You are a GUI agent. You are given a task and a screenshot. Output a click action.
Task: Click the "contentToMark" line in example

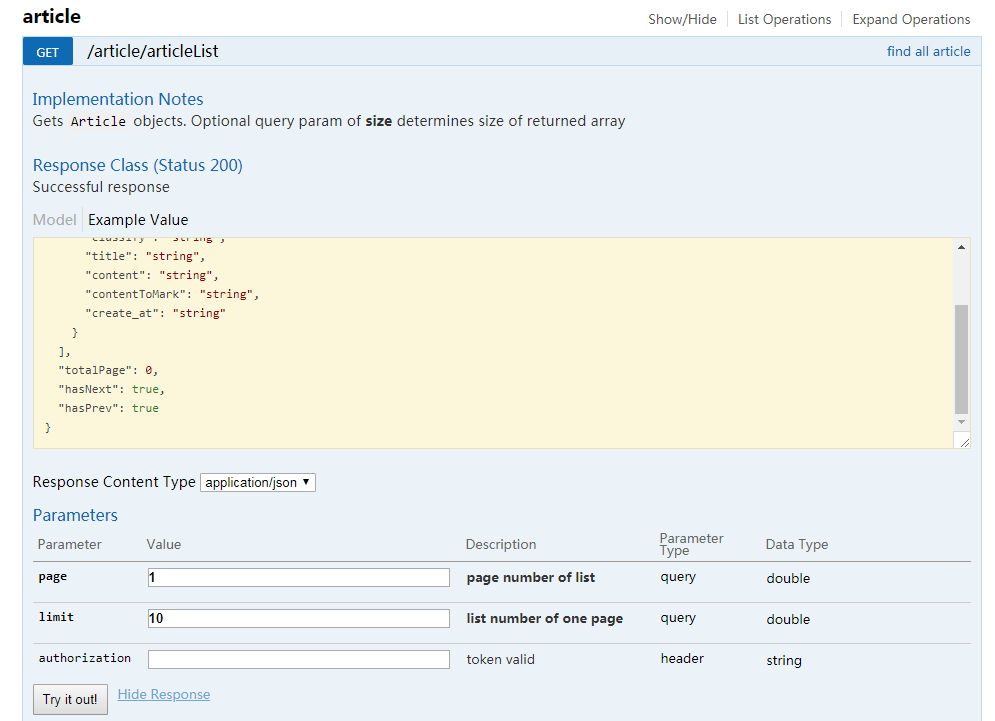pyautogui.click(x=172, y=294)
